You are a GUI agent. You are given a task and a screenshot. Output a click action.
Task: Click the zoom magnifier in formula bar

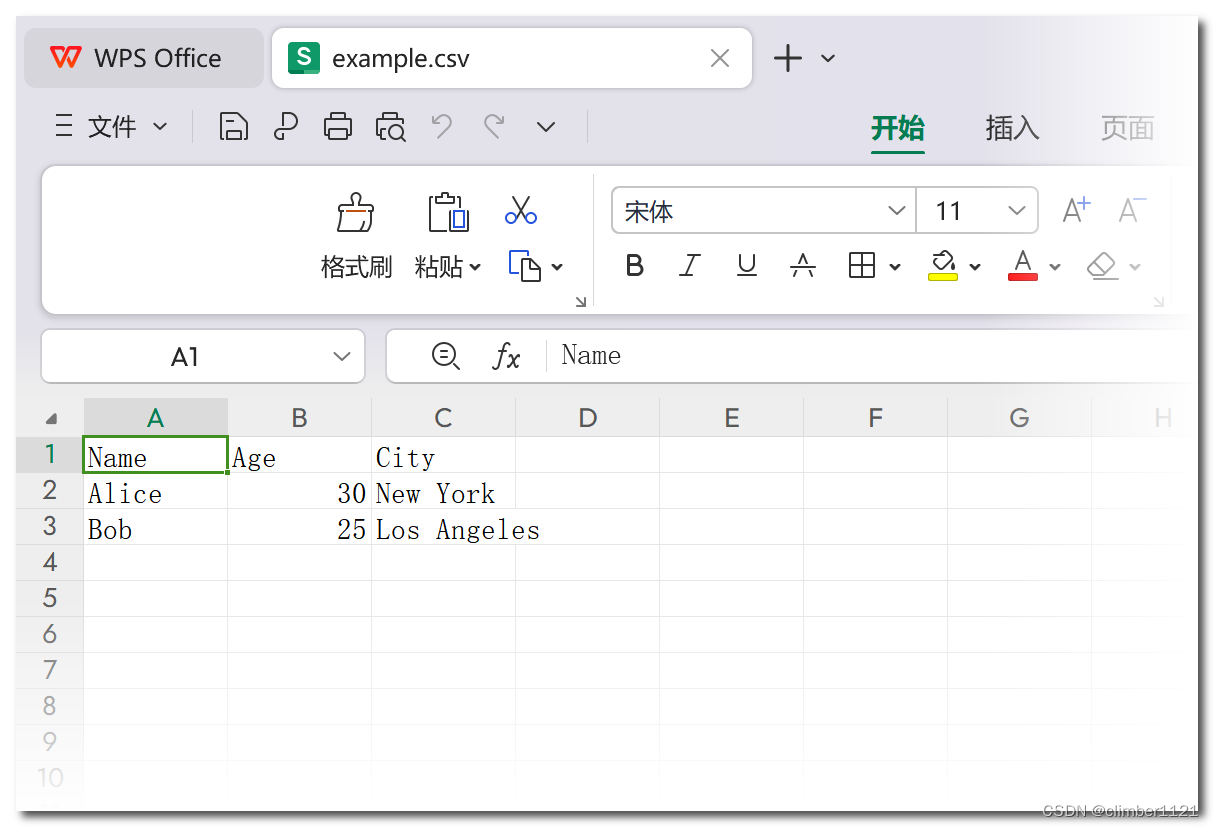point(445,356)
